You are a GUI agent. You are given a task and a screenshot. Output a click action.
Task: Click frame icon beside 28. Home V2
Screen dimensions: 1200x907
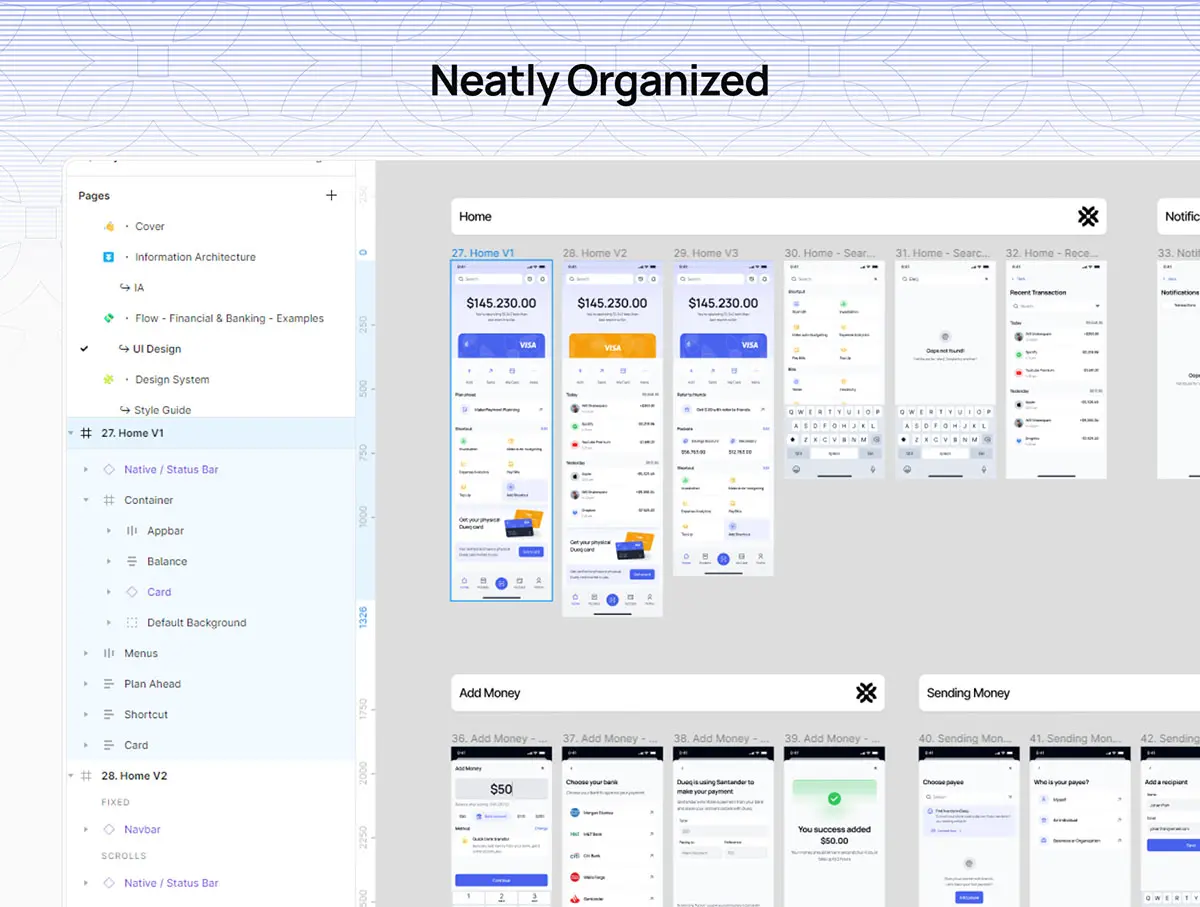click(86, 776)
